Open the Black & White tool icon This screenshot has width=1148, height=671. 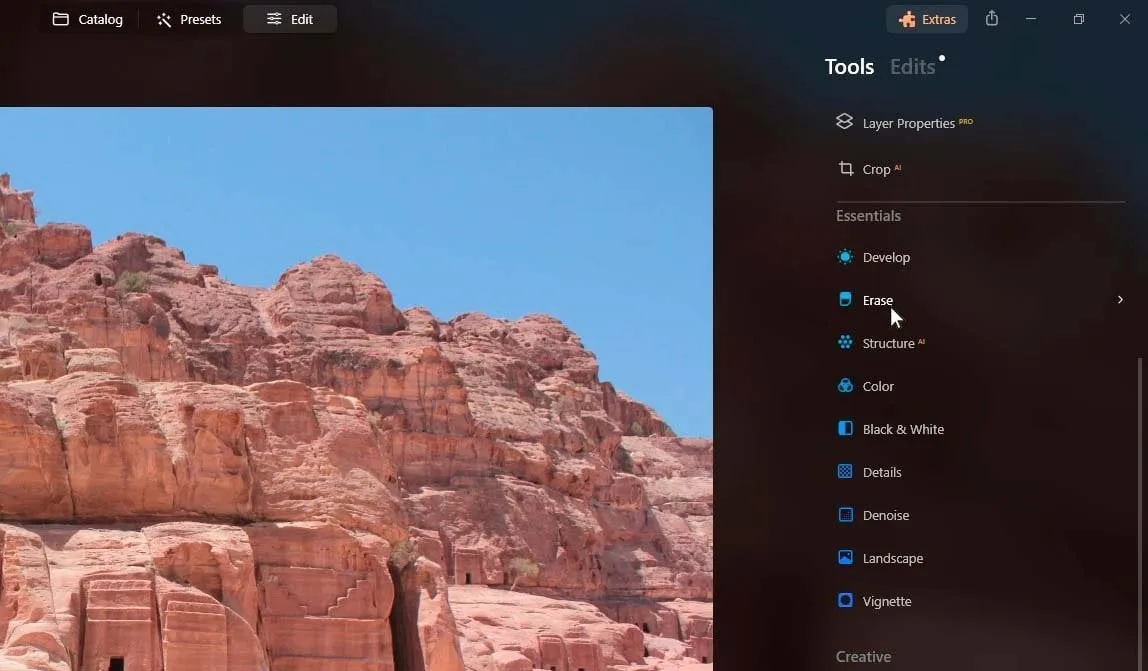[845, 429]
